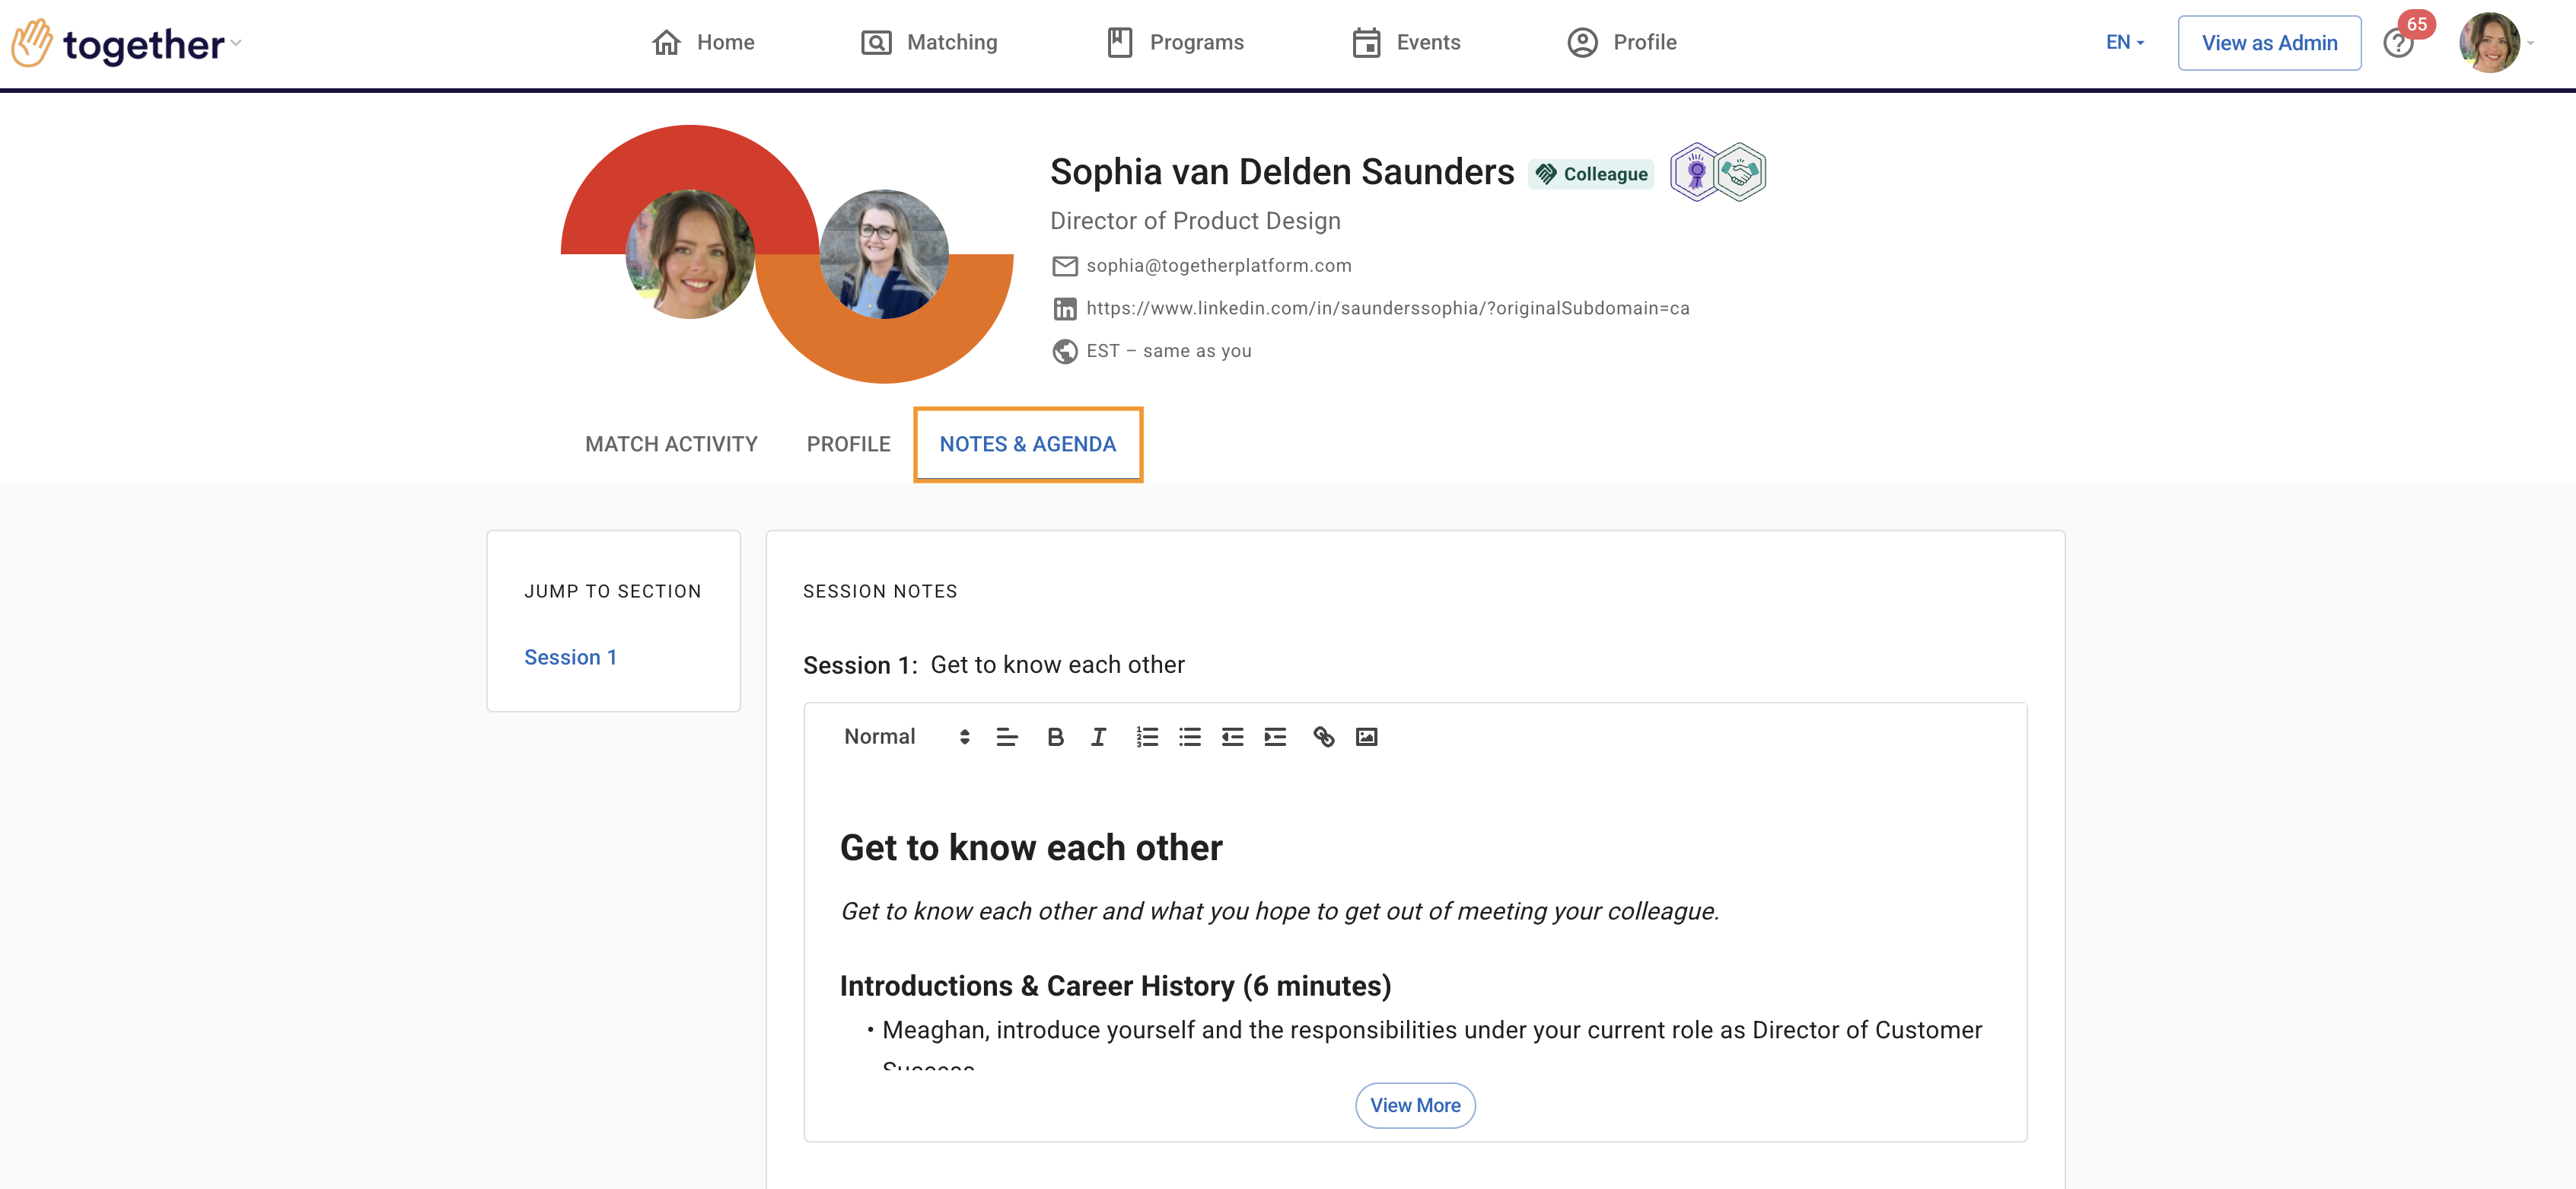Expand the EN language selector
The height and width of the screenshot is (1189, 2576).
coord(2124,42)
